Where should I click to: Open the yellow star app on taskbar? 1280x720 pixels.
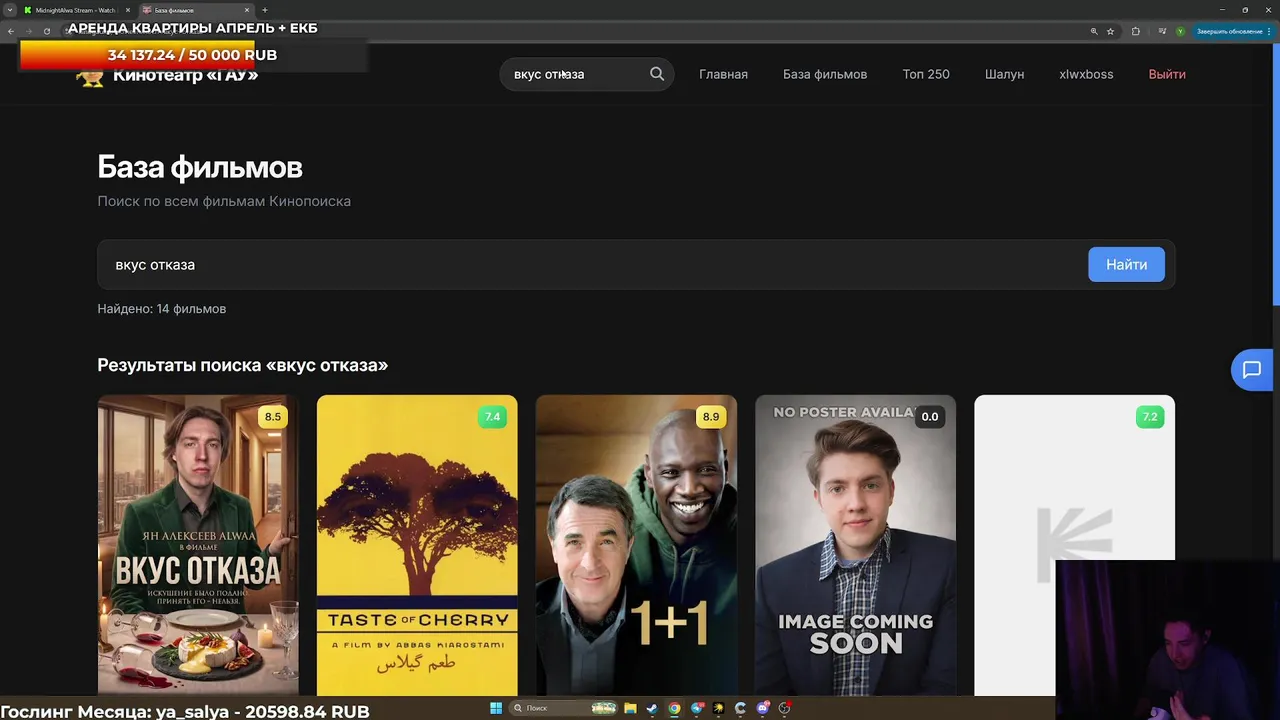(x=718, y=708)
